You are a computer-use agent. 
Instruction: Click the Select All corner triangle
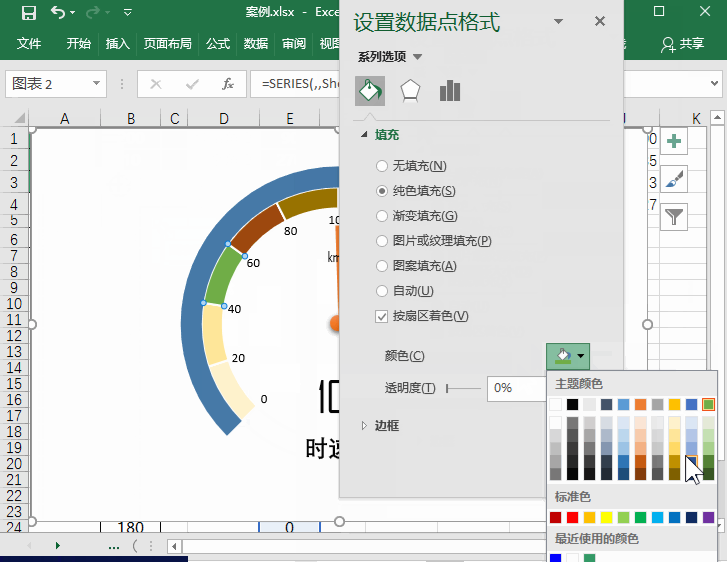coord(19,118)
